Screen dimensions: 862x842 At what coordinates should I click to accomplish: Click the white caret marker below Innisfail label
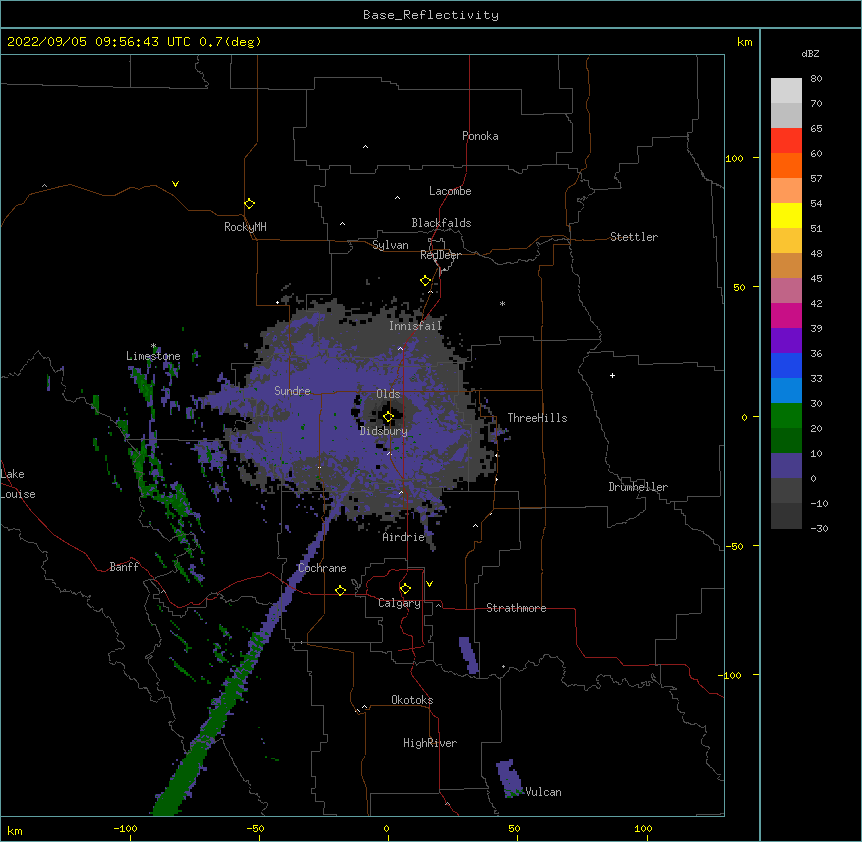click(x=400, y=348)
